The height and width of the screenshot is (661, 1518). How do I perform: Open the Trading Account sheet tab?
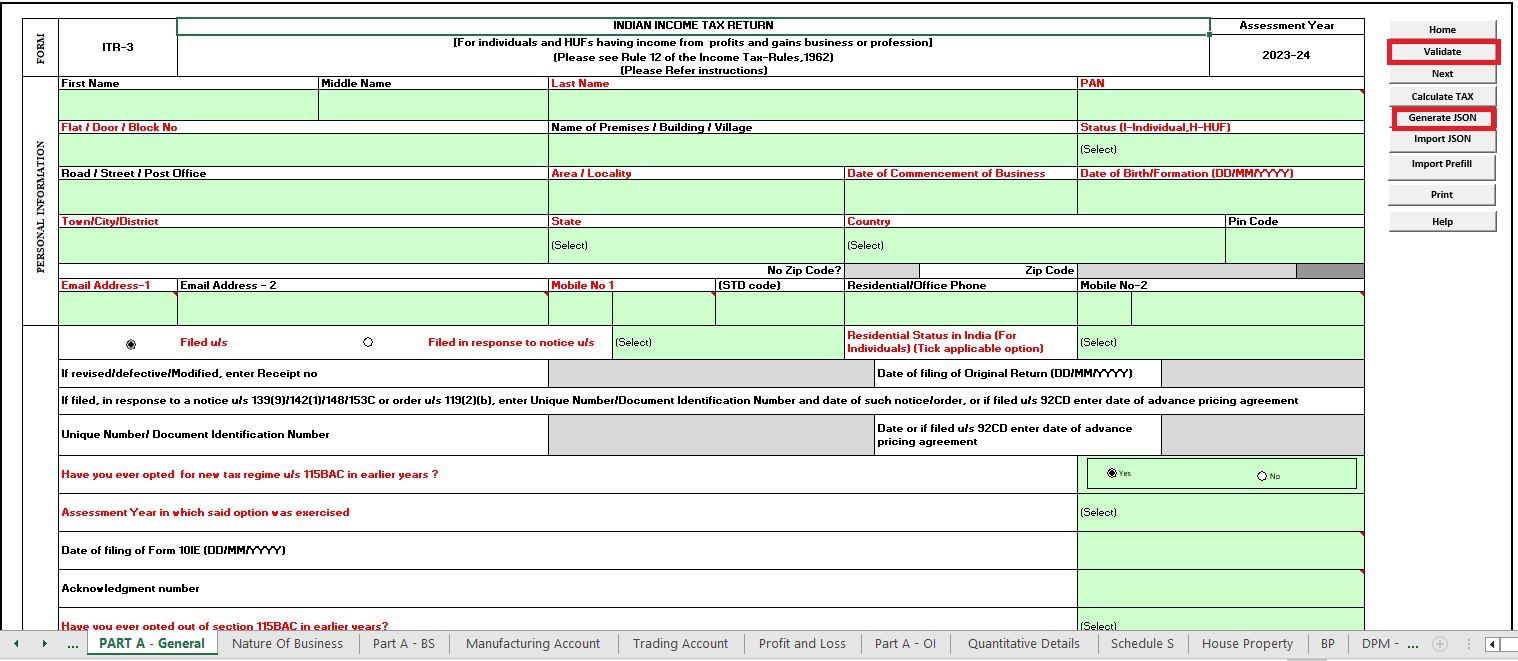click(x=680, y=644)
